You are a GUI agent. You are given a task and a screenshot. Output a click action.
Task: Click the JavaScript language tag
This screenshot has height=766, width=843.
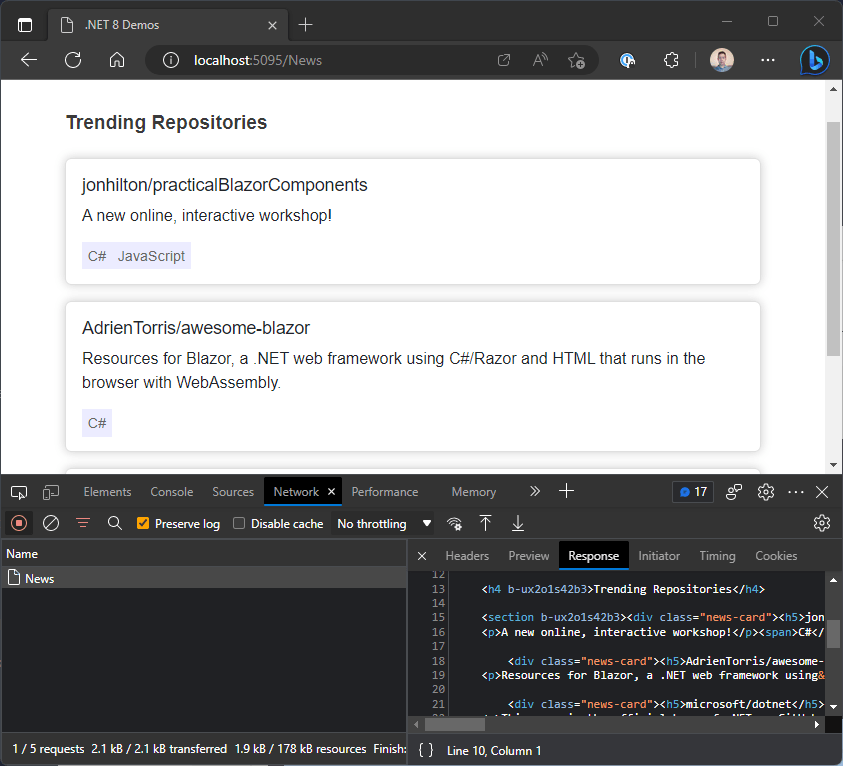[x=151, y=256]
